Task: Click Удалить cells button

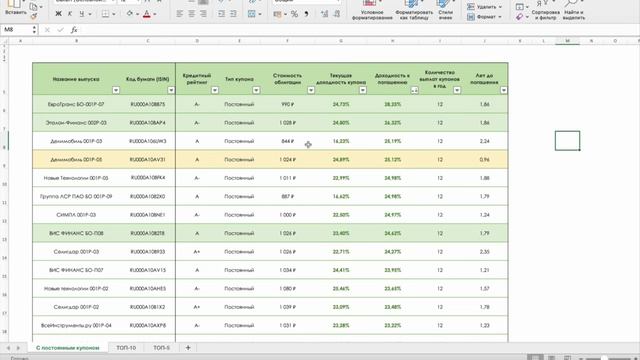Action: 484,7
